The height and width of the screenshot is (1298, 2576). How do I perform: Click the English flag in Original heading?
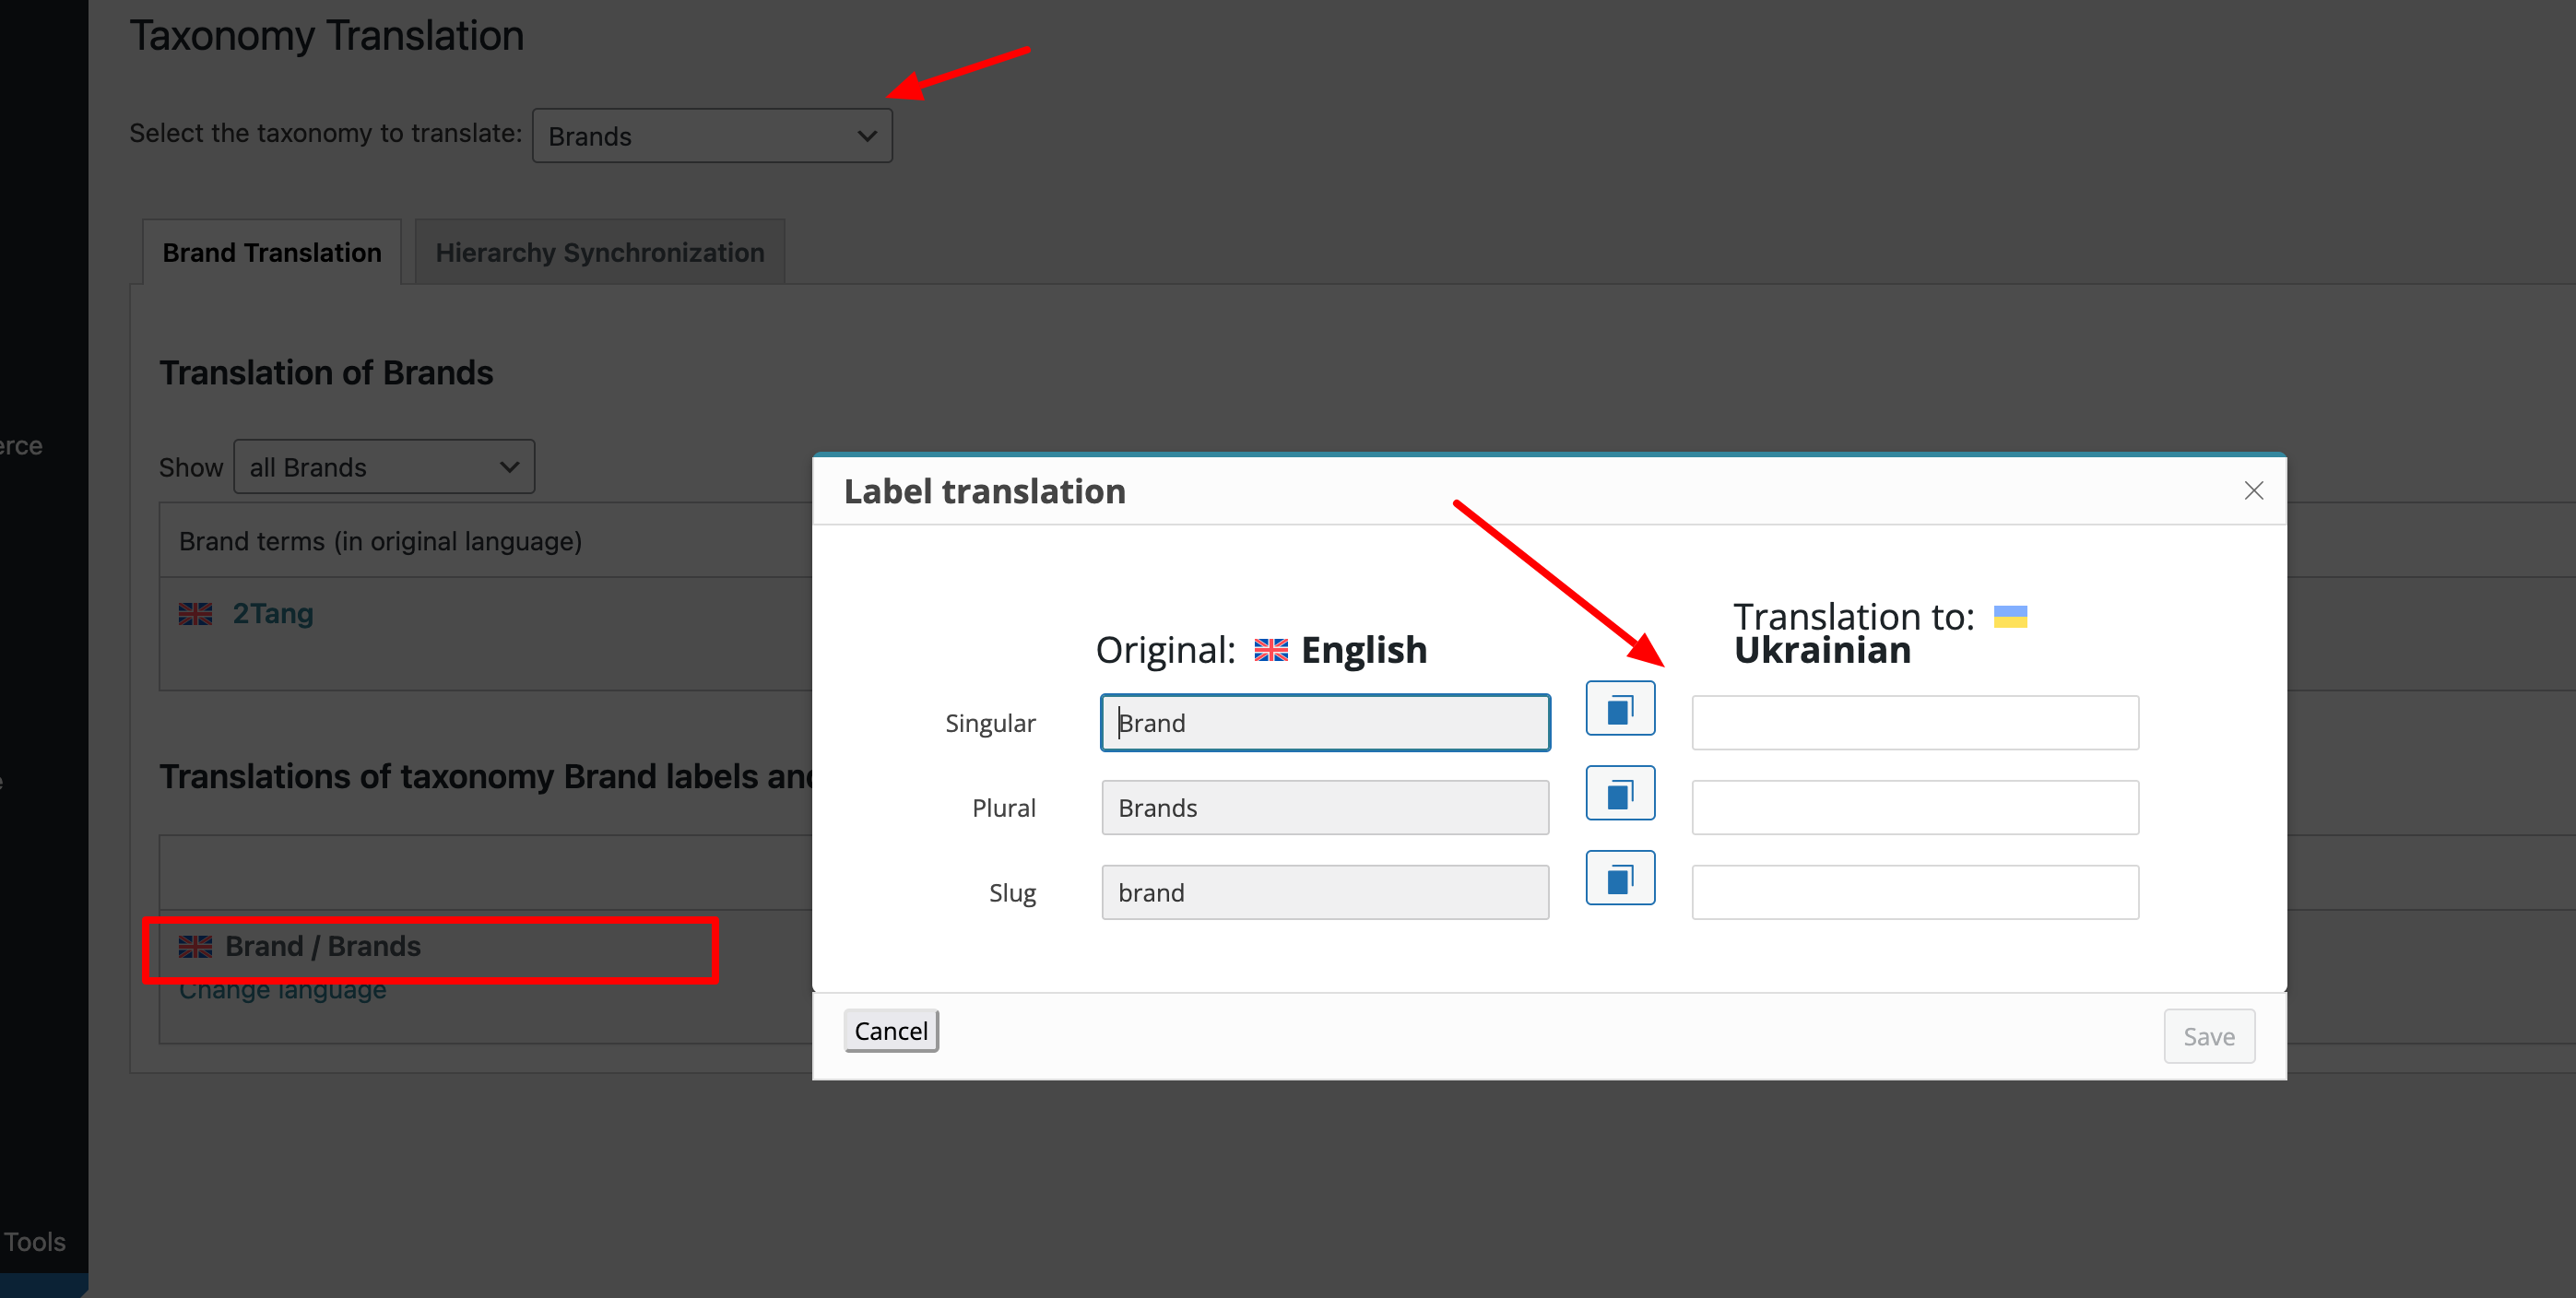click(x=1271, y=650)
